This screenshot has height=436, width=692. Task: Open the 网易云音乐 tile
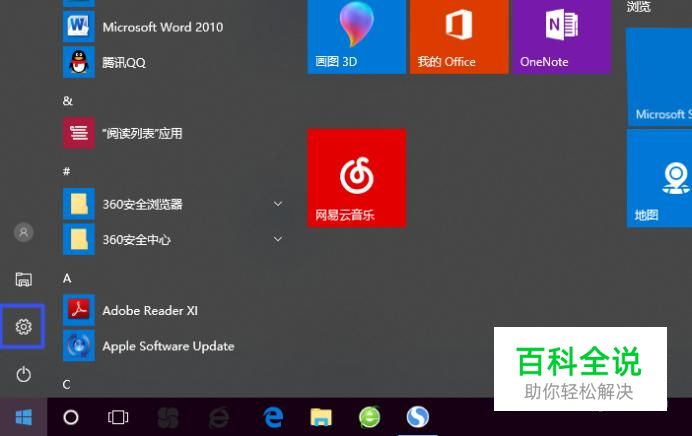(x=357, y=178)
